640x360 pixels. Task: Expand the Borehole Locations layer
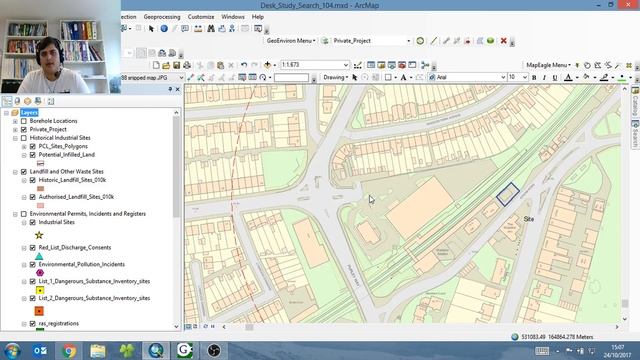coord(15,121)
